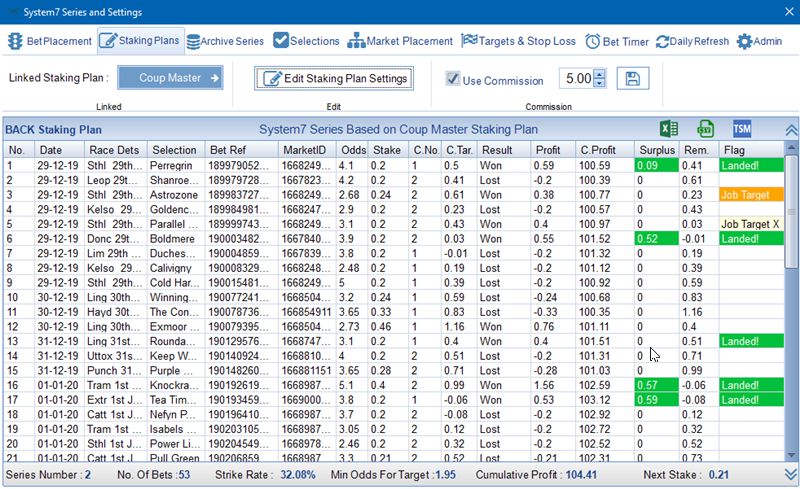This screenshot has height=489, width=800.
Task: Sort by the Stake column header
Action: click(x=388, y=150)
